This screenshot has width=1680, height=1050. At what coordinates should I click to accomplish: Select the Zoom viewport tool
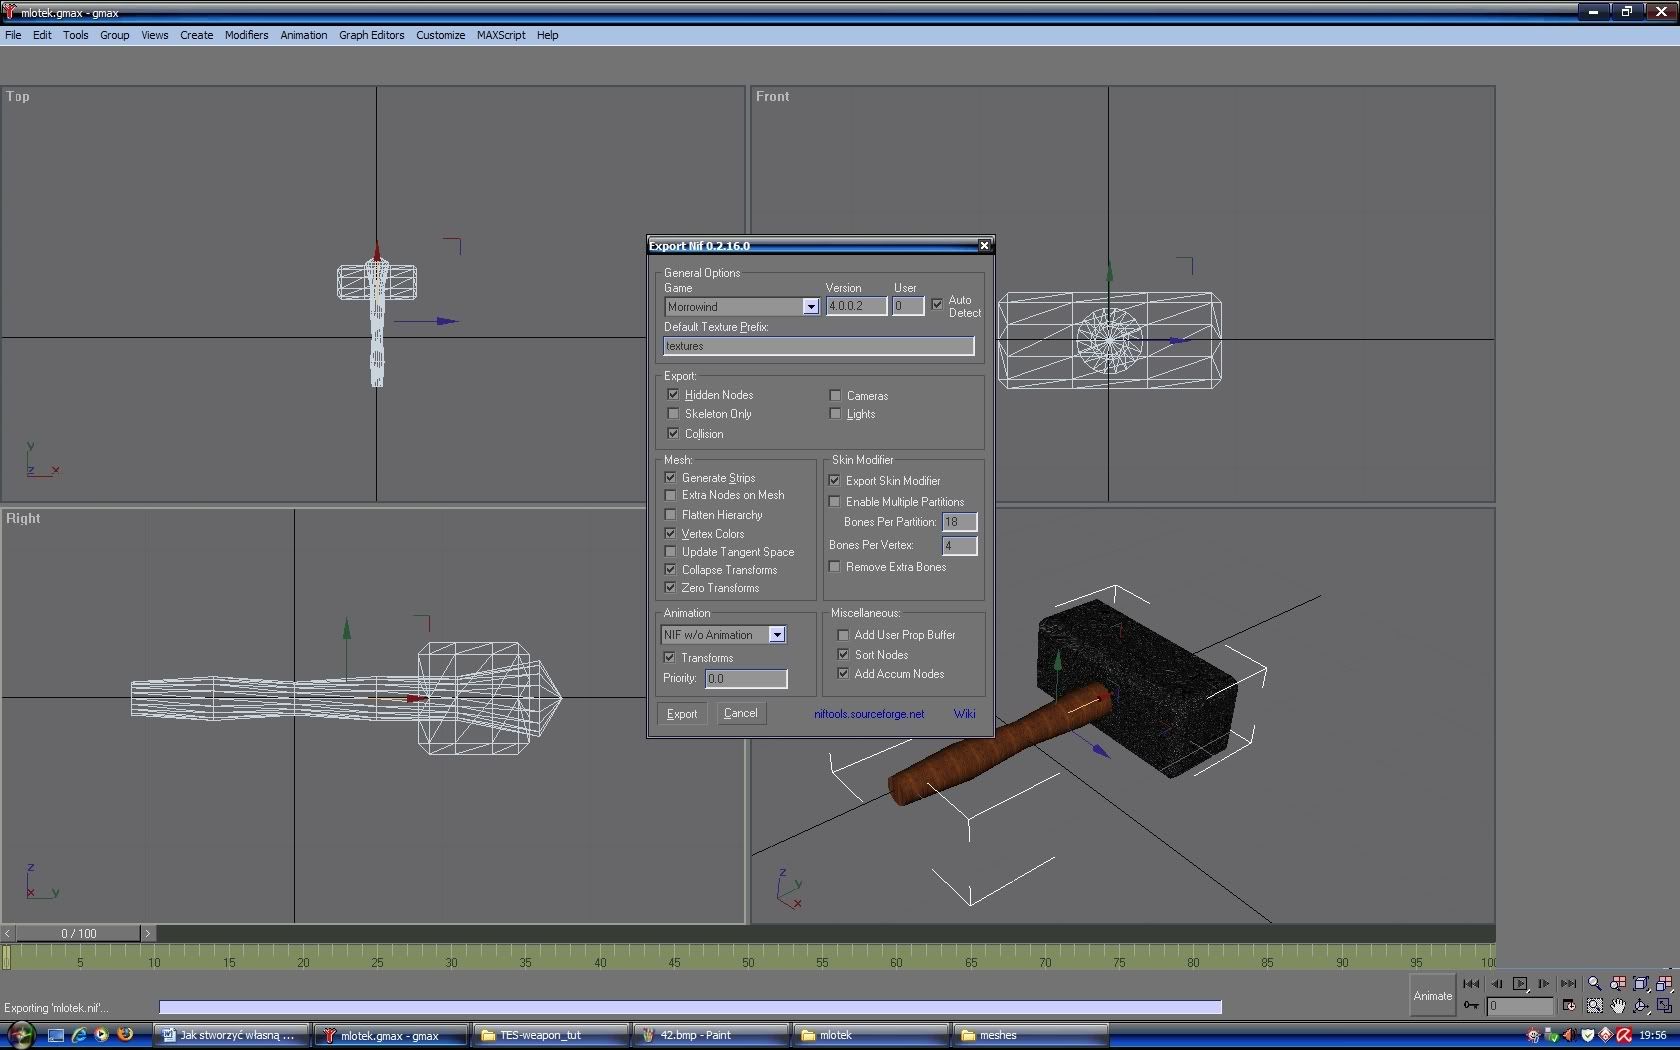[1594, 984]
